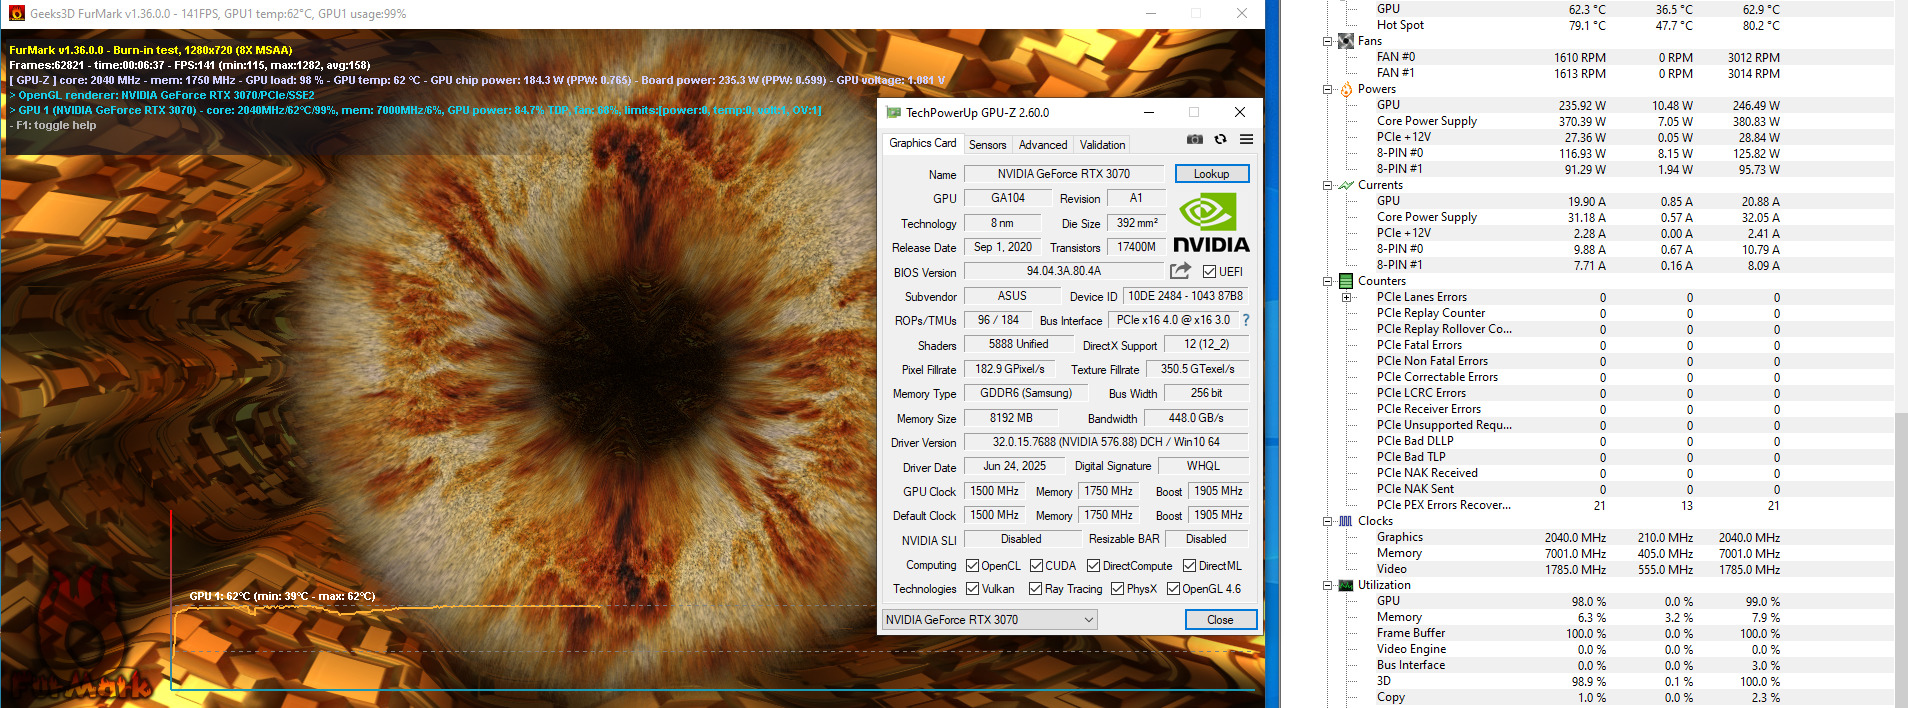The image size is (1908, 708).
Task: Select the PCIe +12V row under Currents
Action: pyautogui.click(x=1608, y=233)
